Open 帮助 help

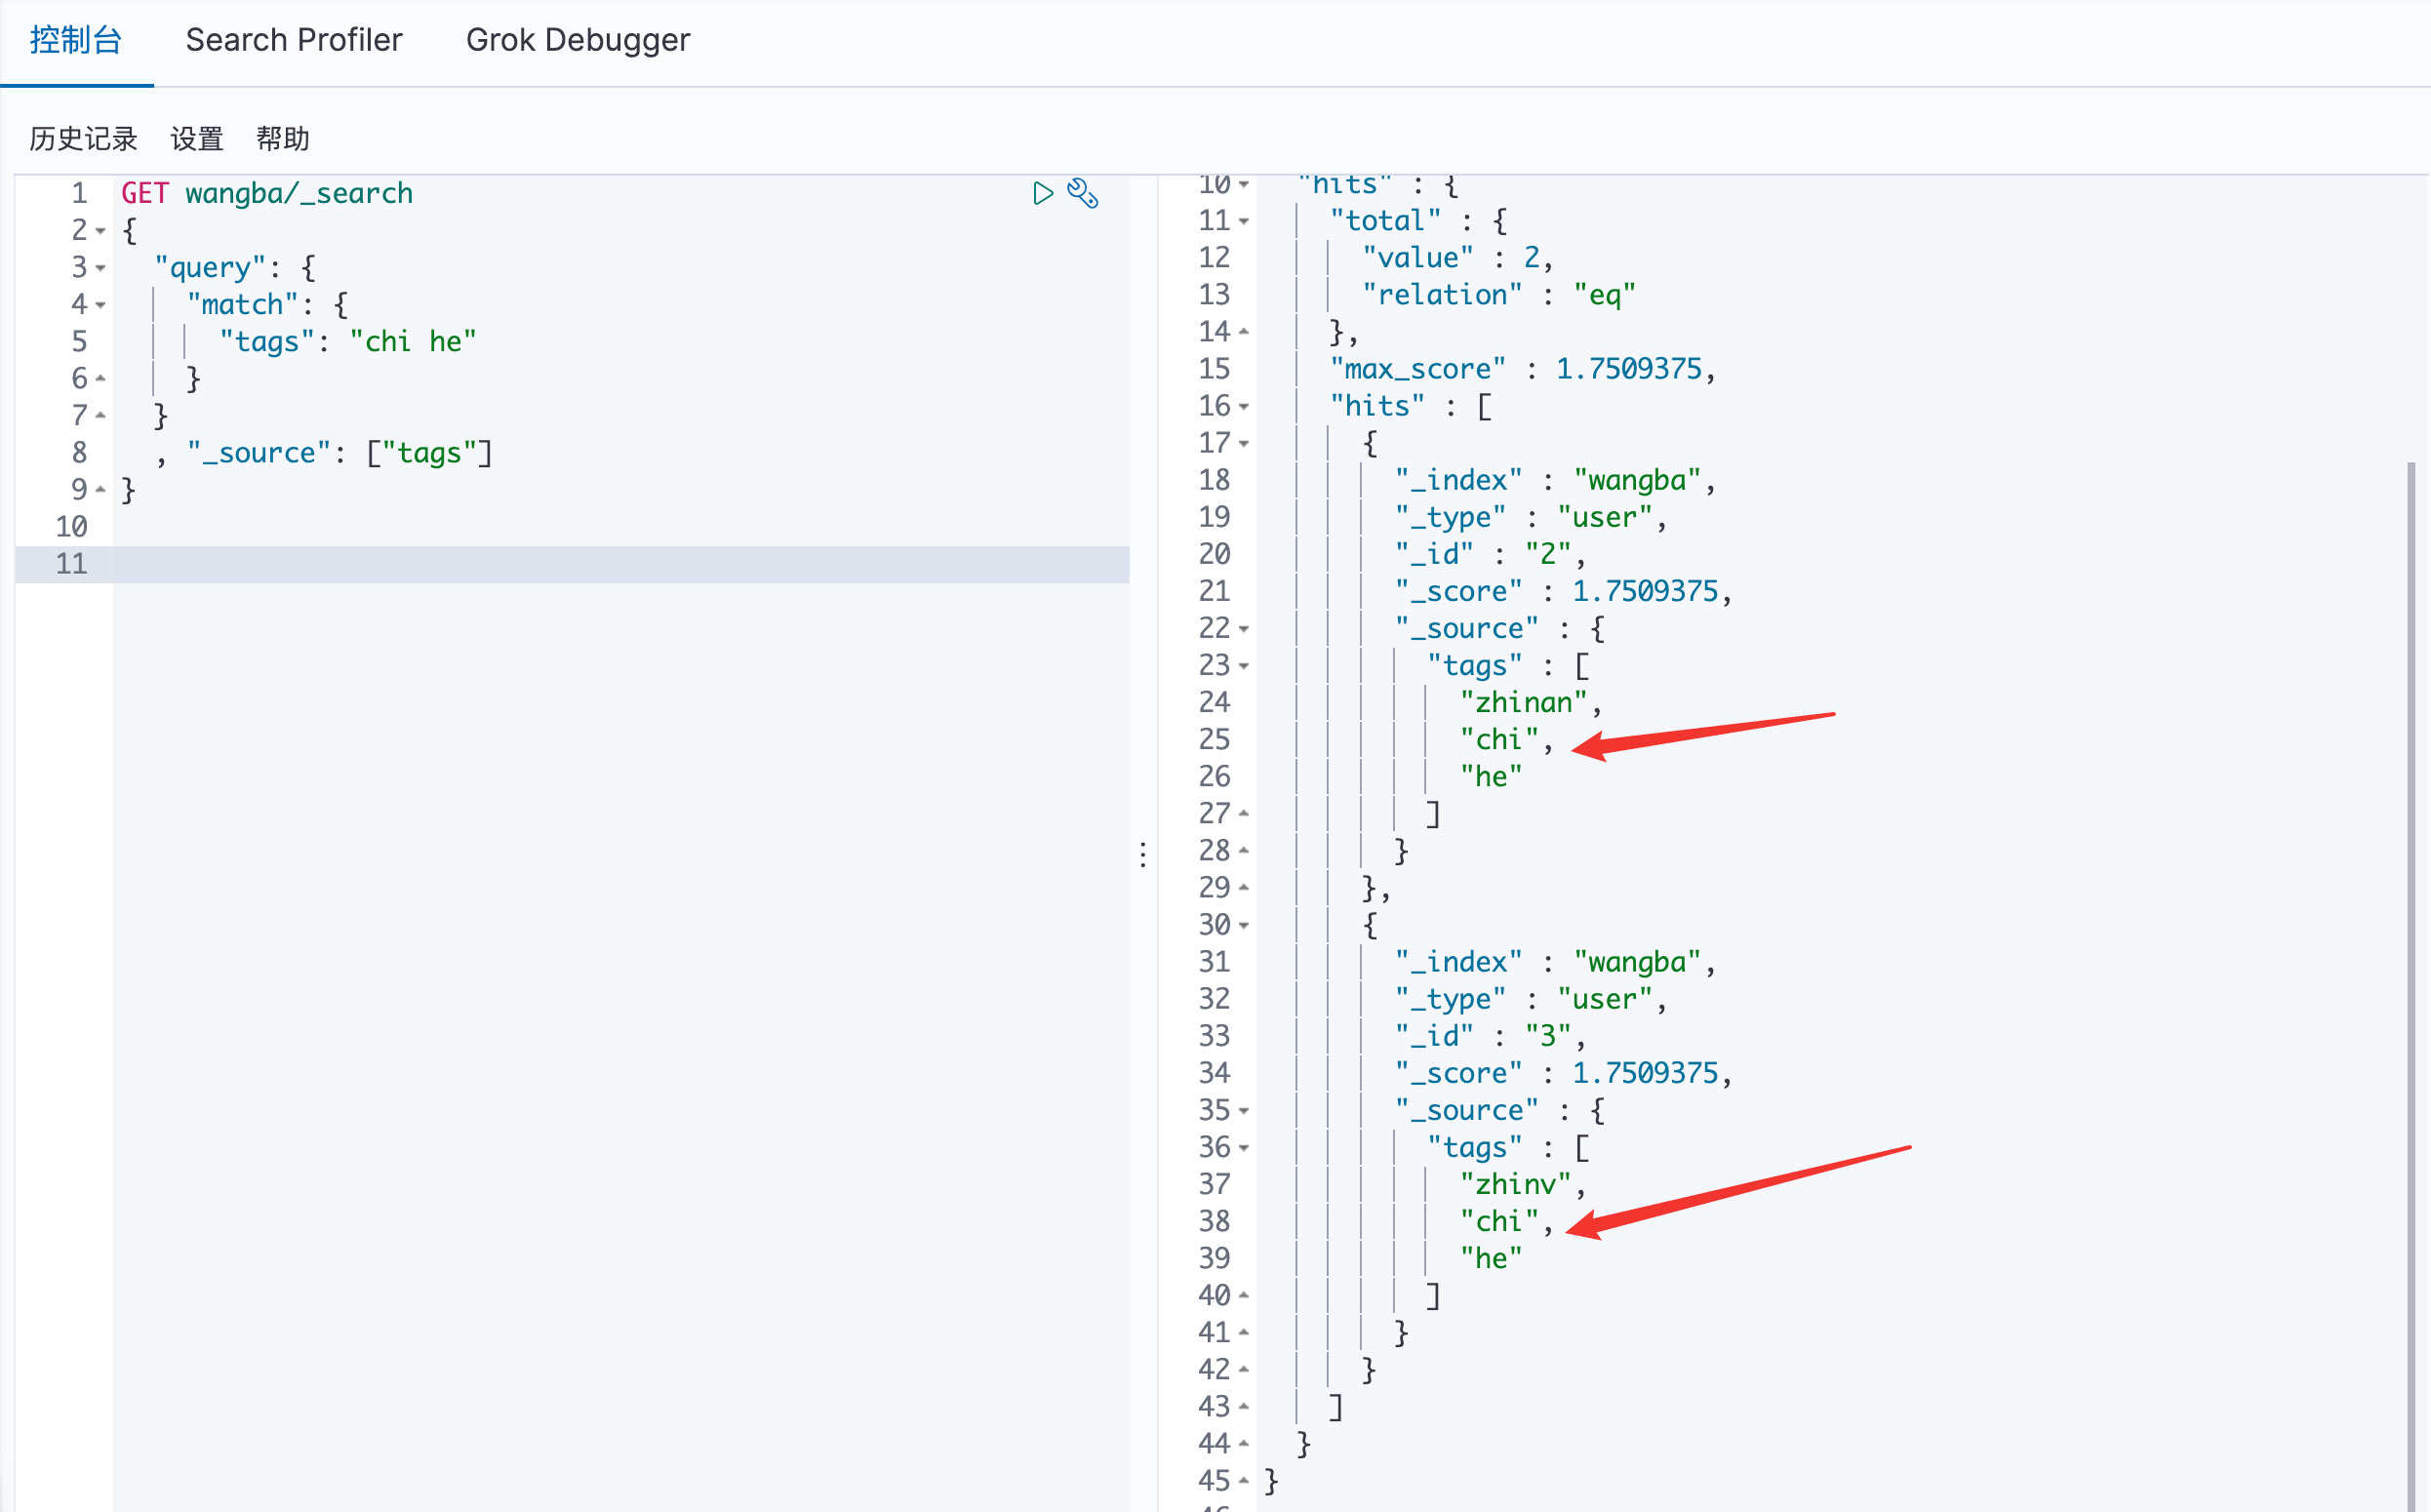pos(282,139)
